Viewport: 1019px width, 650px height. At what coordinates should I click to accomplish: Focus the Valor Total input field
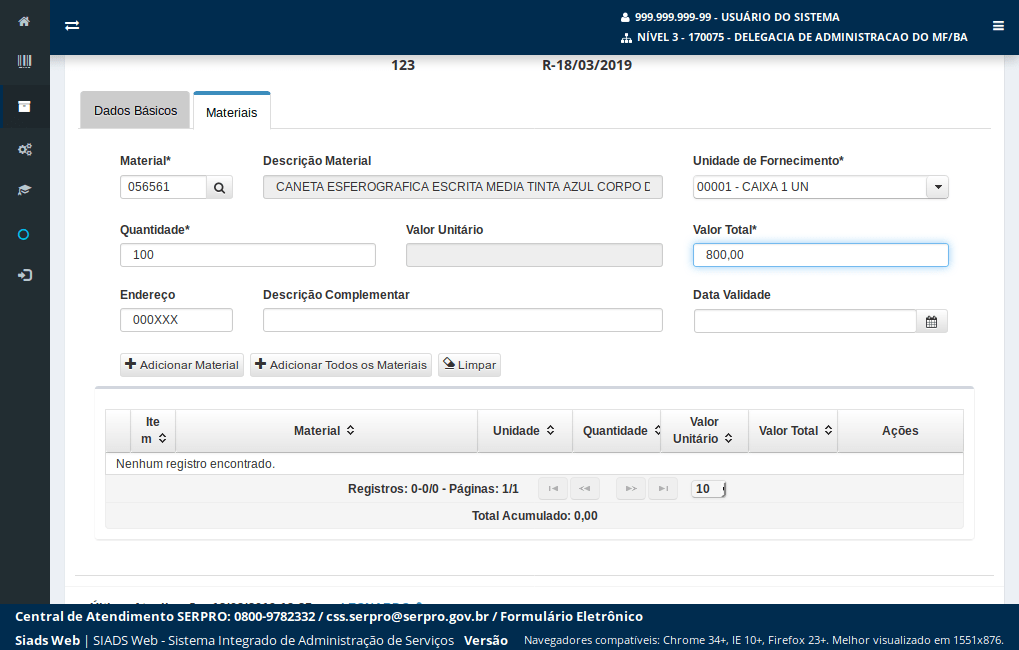[x=821, y=255]
